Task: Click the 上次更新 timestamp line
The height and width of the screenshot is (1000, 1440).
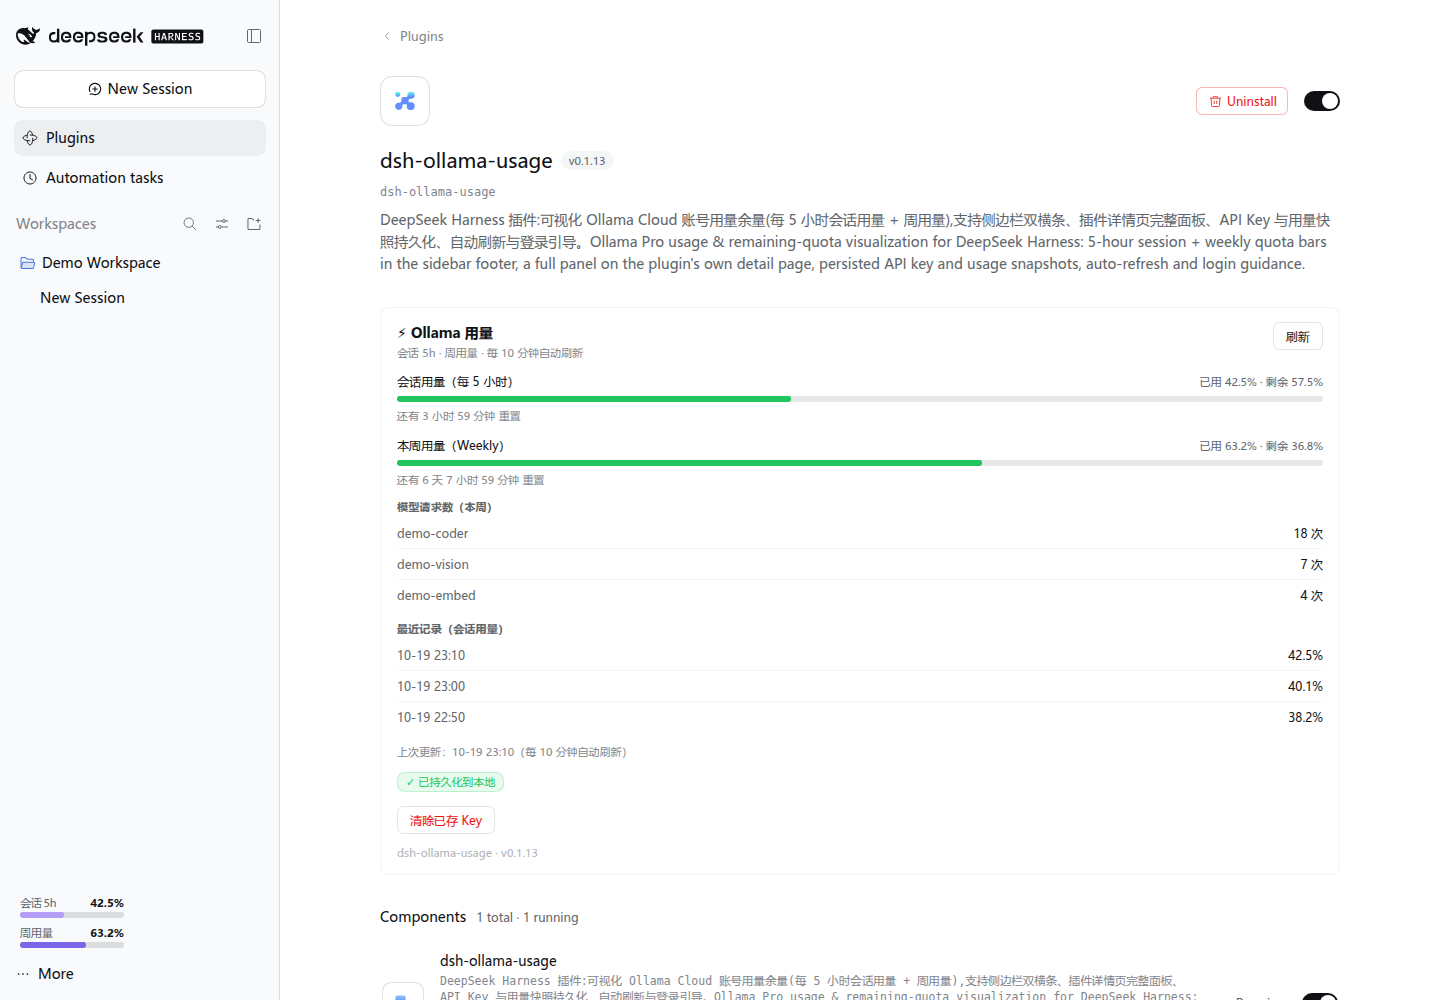Action: 512,752
